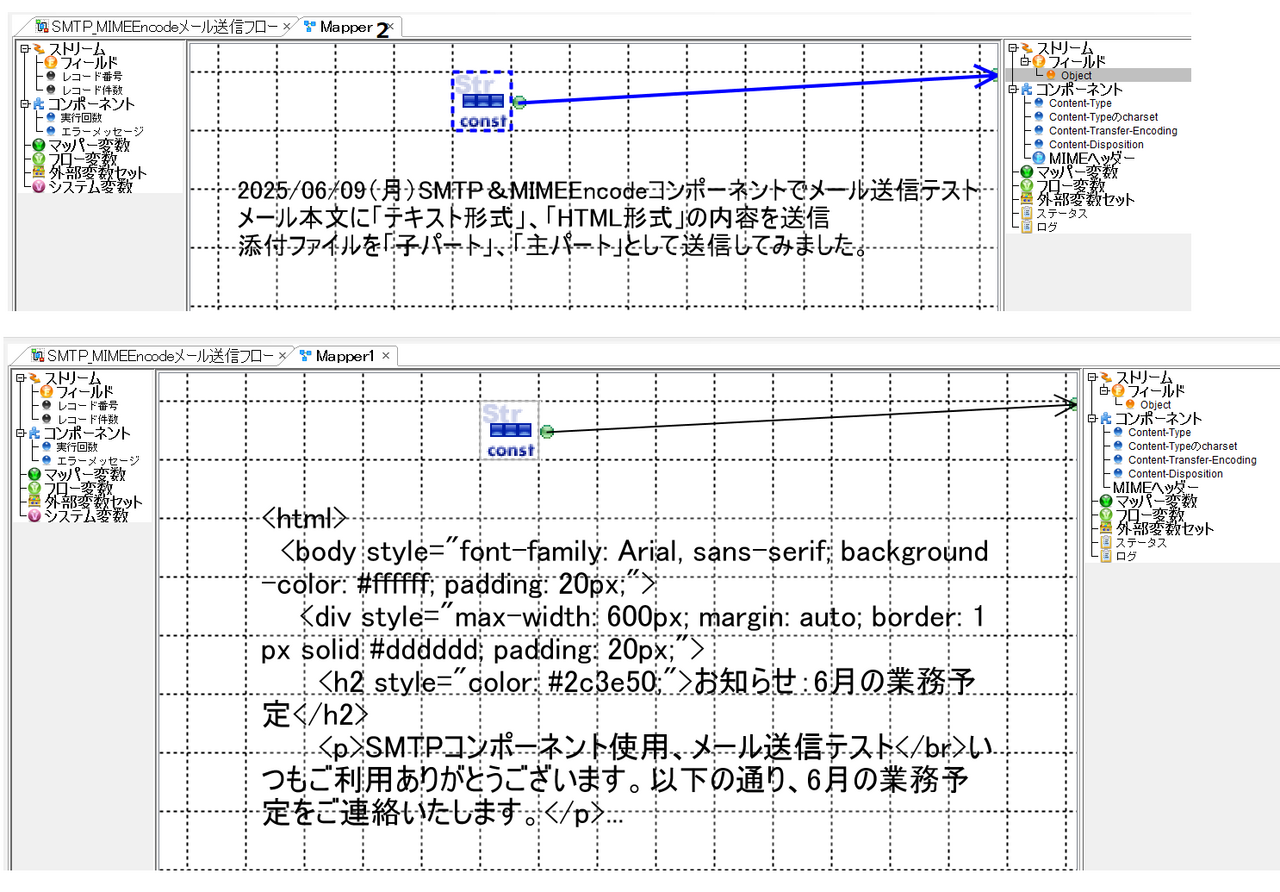Select the Str const function in Mapper1
Viewport: 1280px width, 892px height.
point(510,430)
